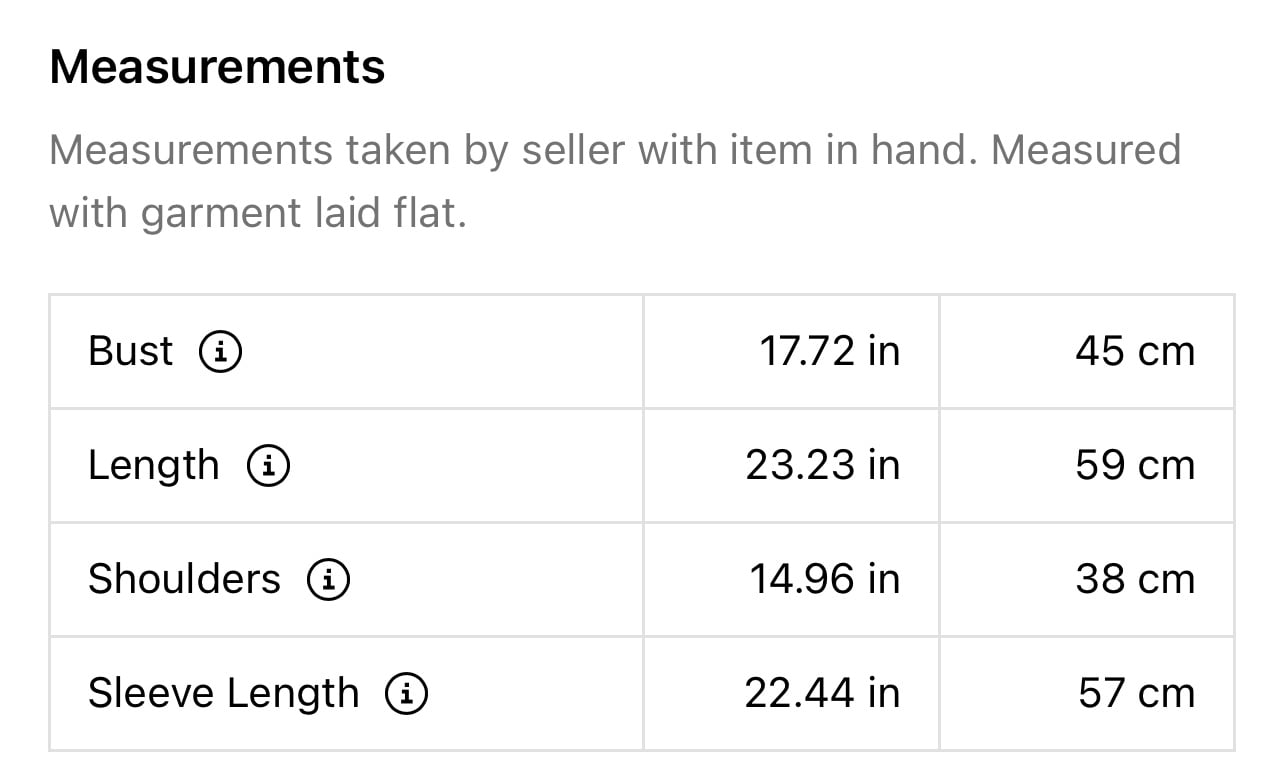Open the Sleeve Length info icon
The image size is (1284, 763).
(407, 693)
